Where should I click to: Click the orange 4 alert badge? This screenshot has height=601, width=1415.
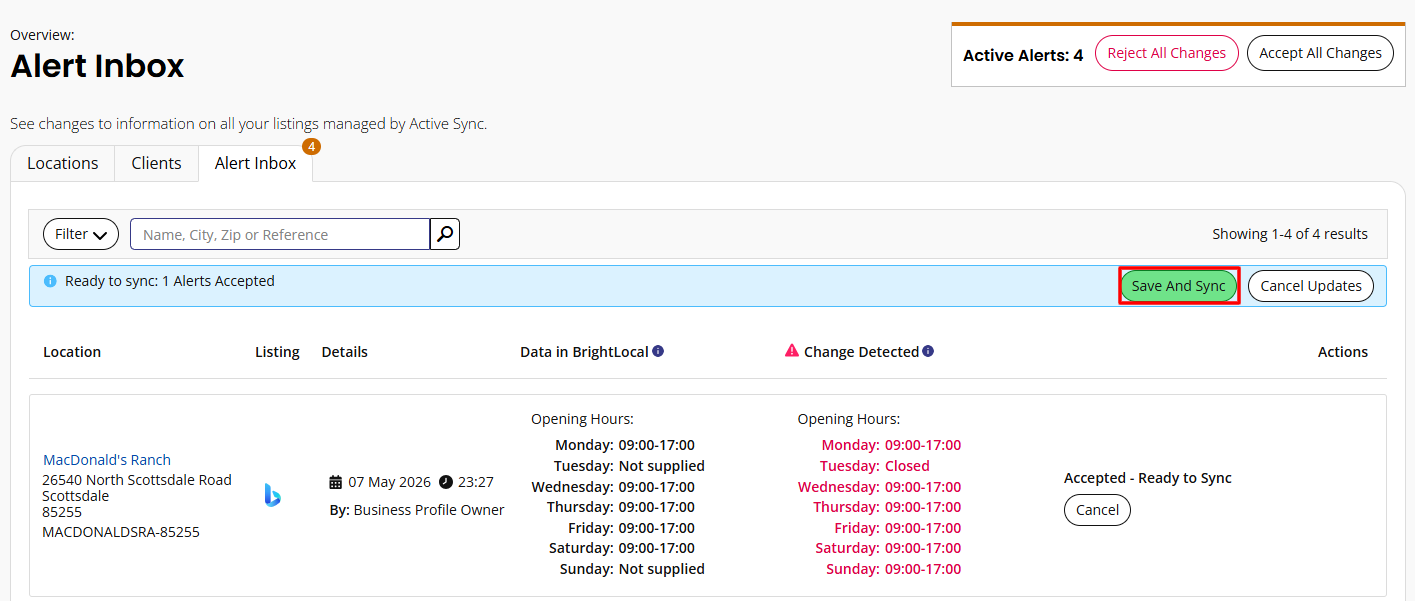coord(311,147)
